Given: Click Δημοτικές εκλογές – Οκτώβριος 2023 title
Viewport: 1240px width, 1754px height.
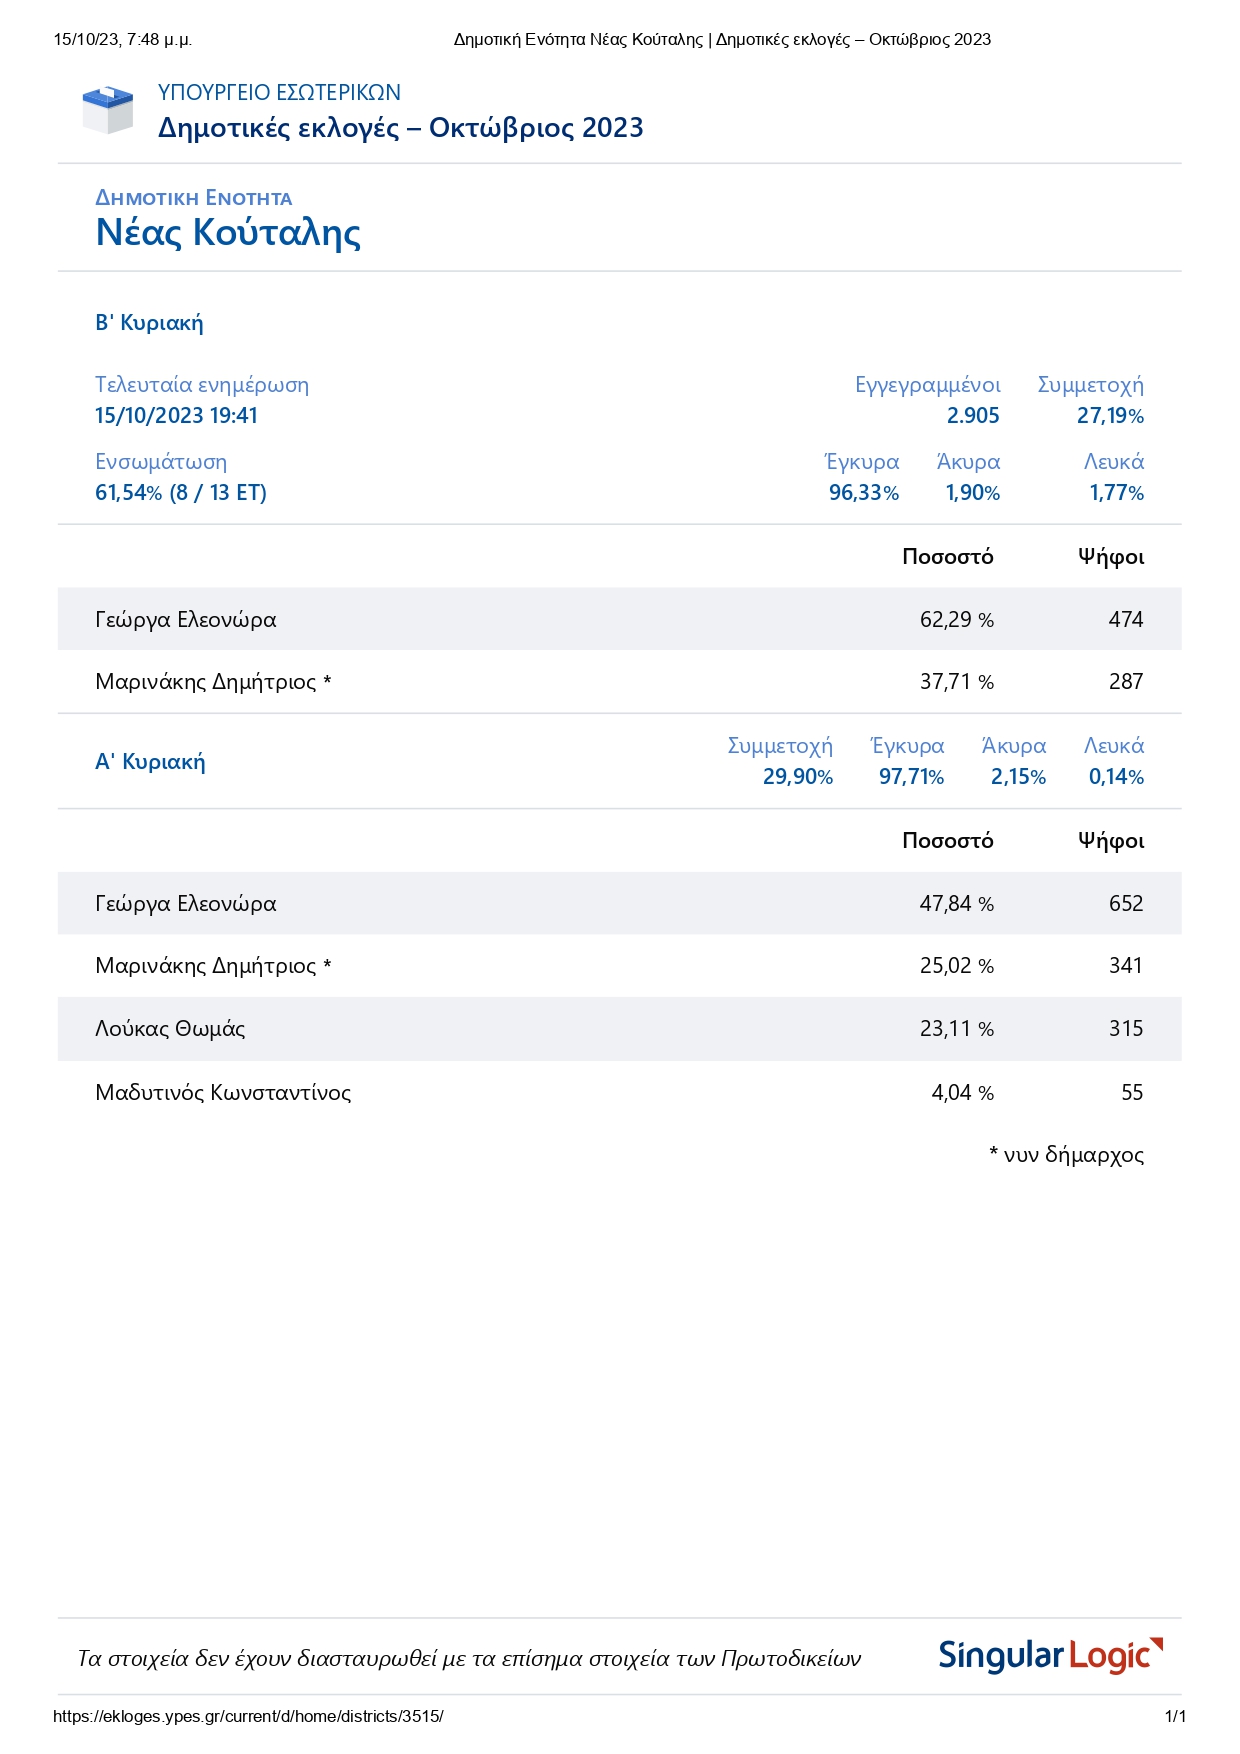Looking at the screenshot, I should (400, 128).
